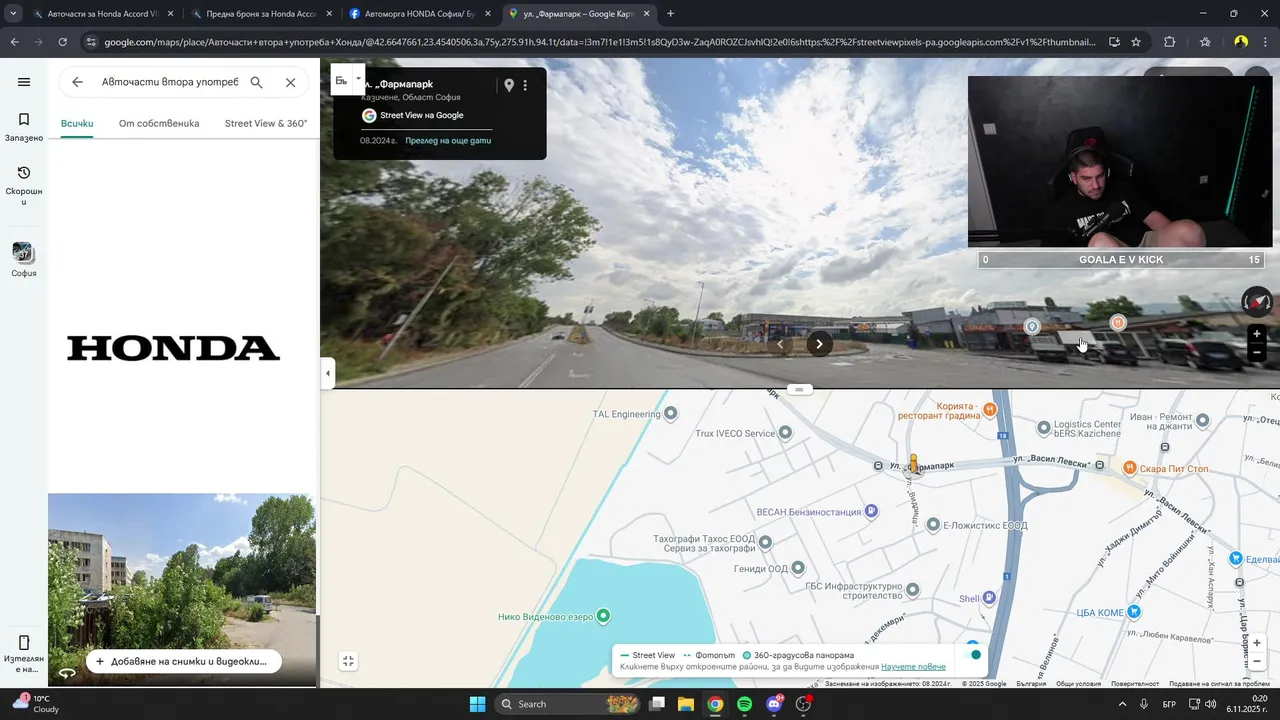Open the Windows Start menu
Screen dimensions: 1280x720
[x=477, y=704]
